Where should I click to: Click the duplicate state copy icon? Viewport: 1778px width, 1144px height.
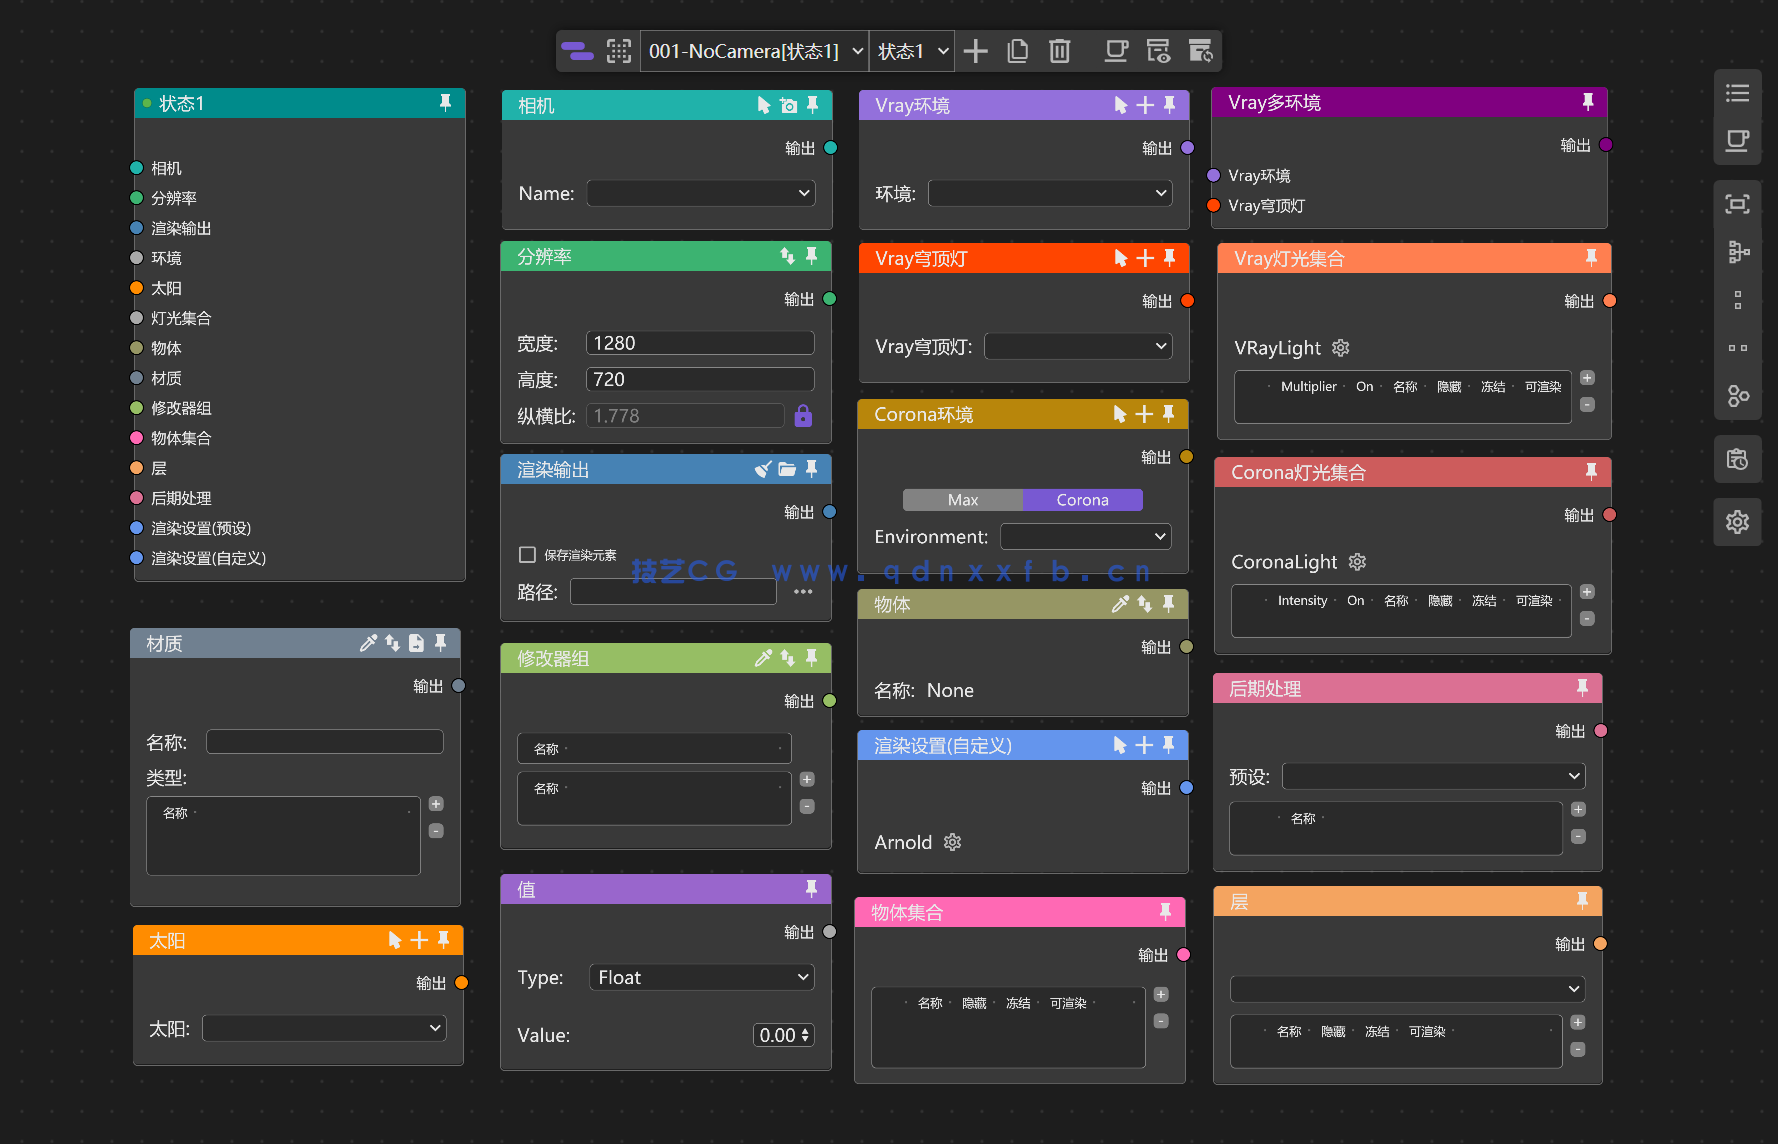tap(1018, 51)
